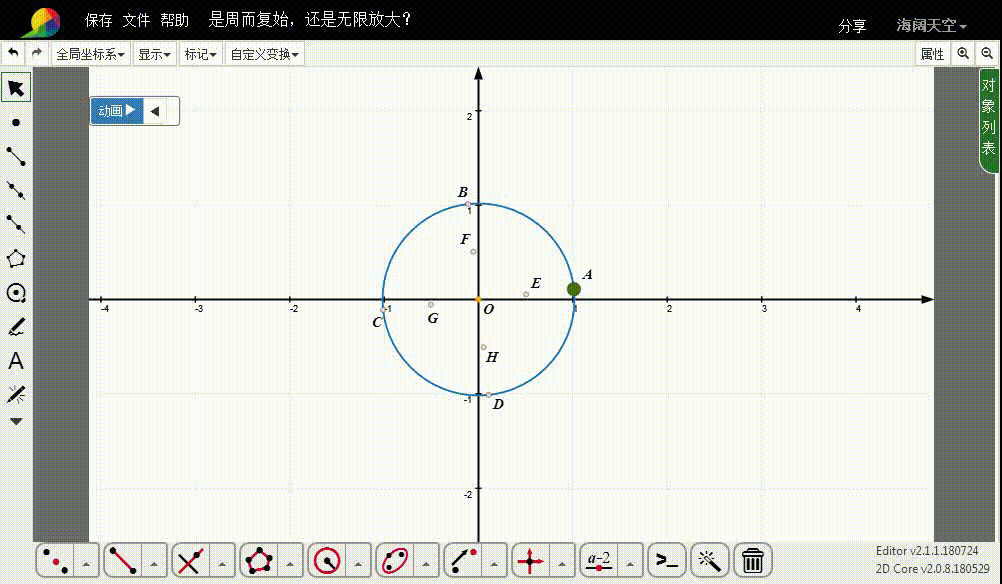Zoom out with the magnifier minus icon
Viewport: 1002px width, 584px height.
987,54
